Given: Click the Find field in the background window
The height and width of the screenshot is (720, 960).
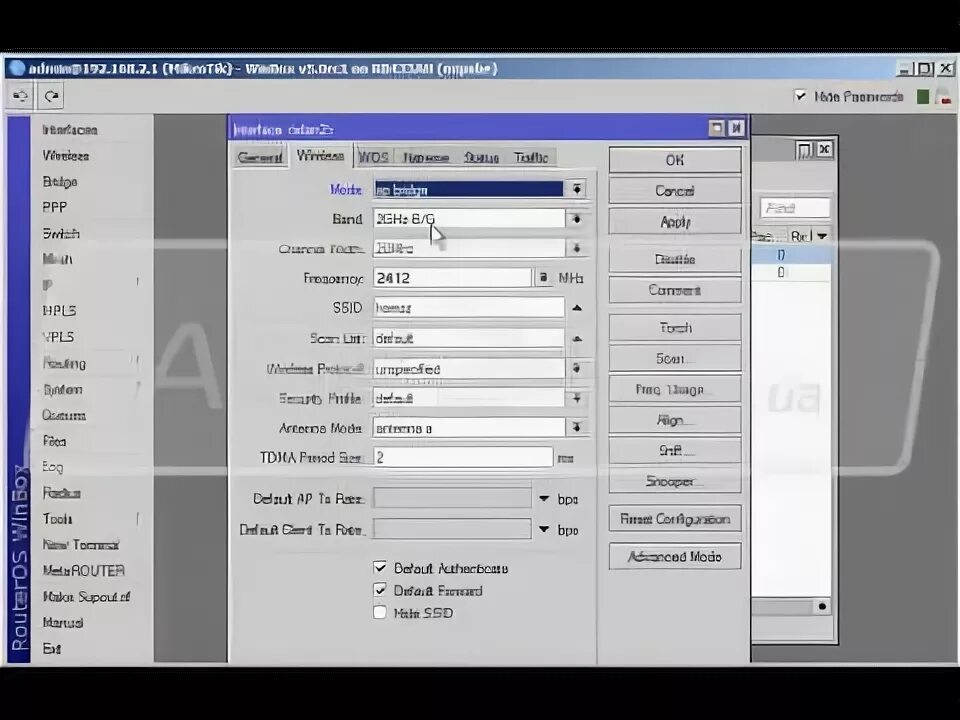Looking at the screenshot, I should tap(795, 208).
